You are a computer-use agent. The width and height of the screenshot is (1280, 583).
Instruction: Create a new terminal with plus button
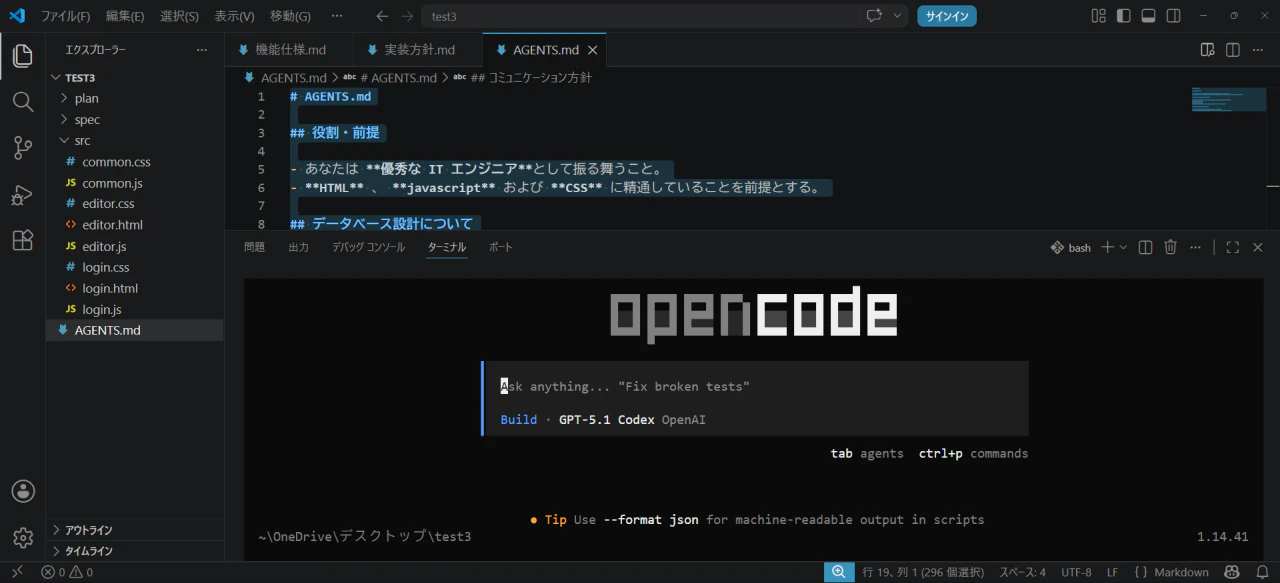(1107, 247)
